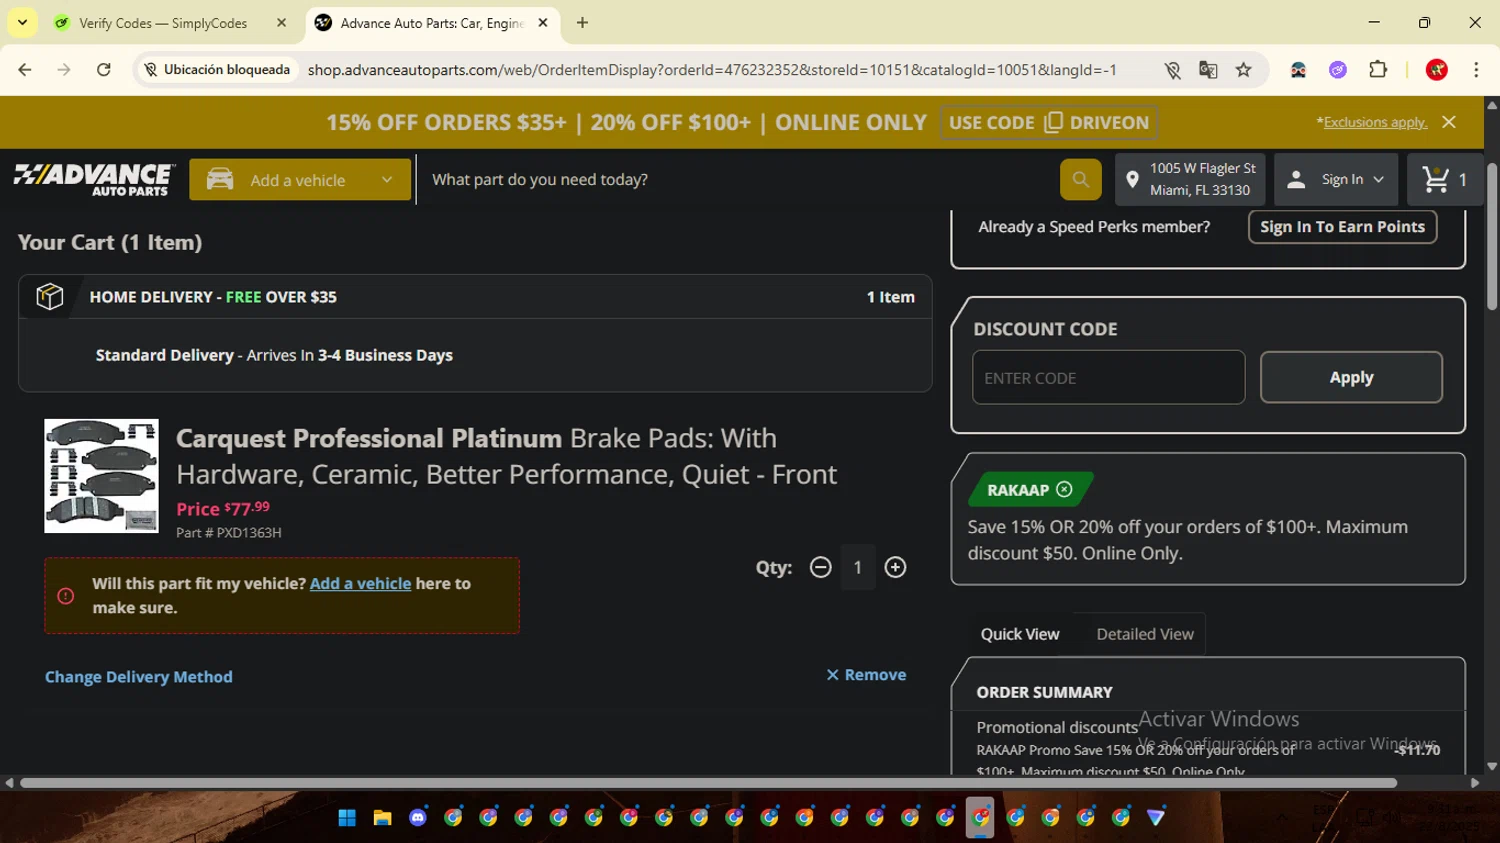The width and height of the screenshot is (1500, 843).
Task: Click the first extension icon next to bookmark star
Action: 1298,70
